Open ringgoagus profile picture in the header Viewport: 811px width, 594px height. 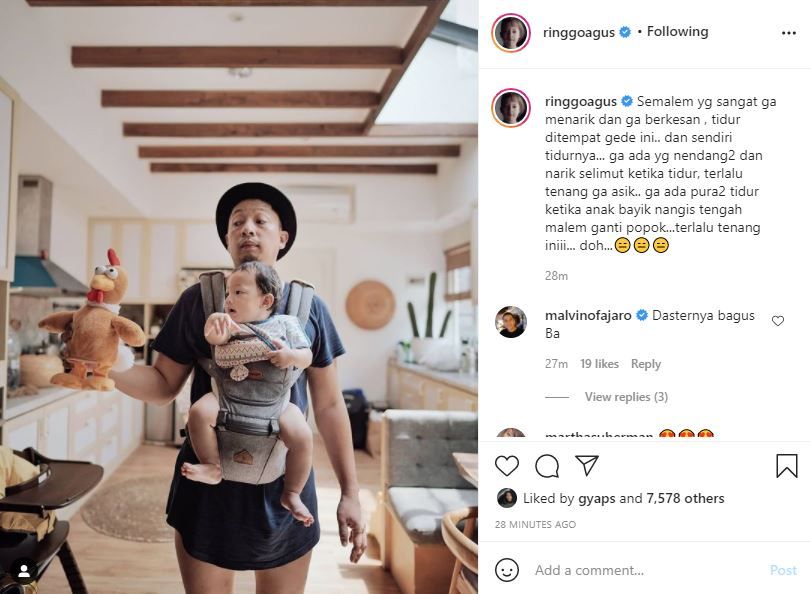point(511,32)
